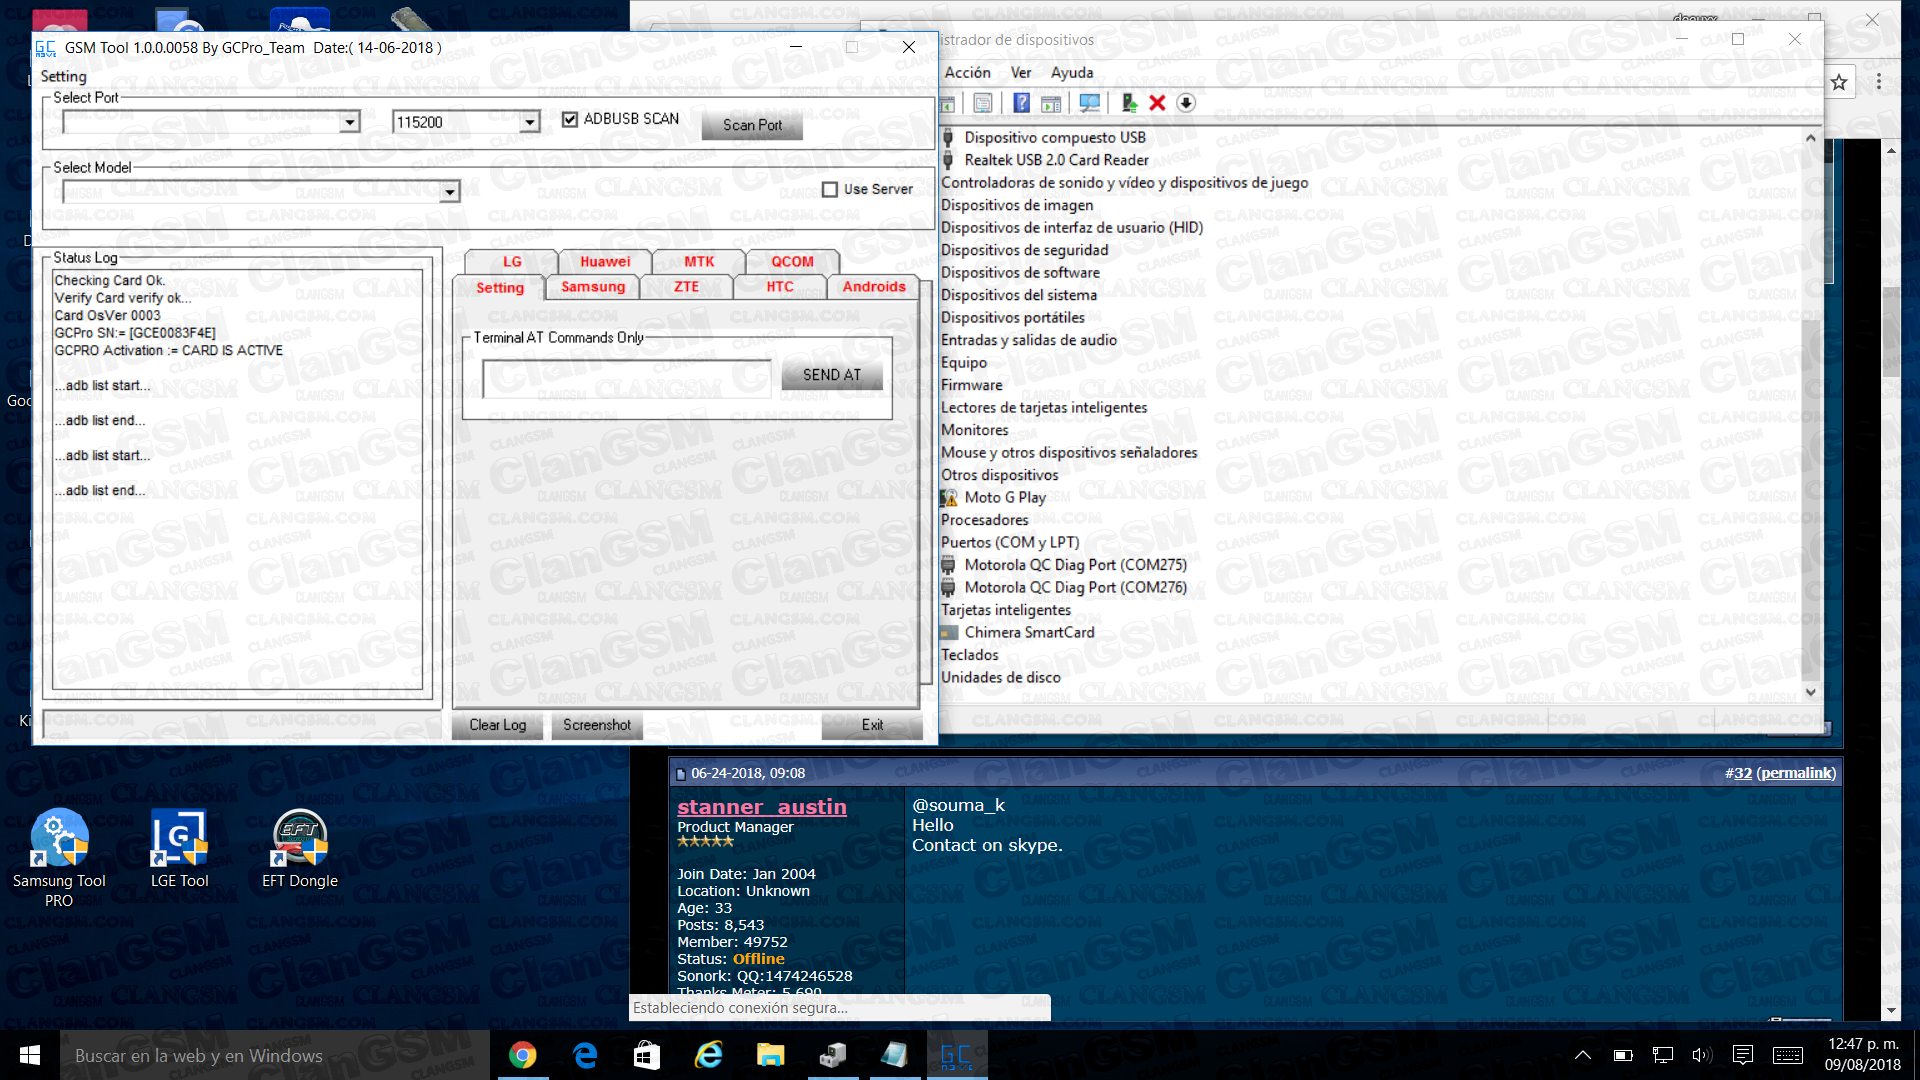The width and height of the screenshot is (1920, 1080).
Task: Open Samsung Tool PRO desktop shortcut
Action: pos(59,858)
